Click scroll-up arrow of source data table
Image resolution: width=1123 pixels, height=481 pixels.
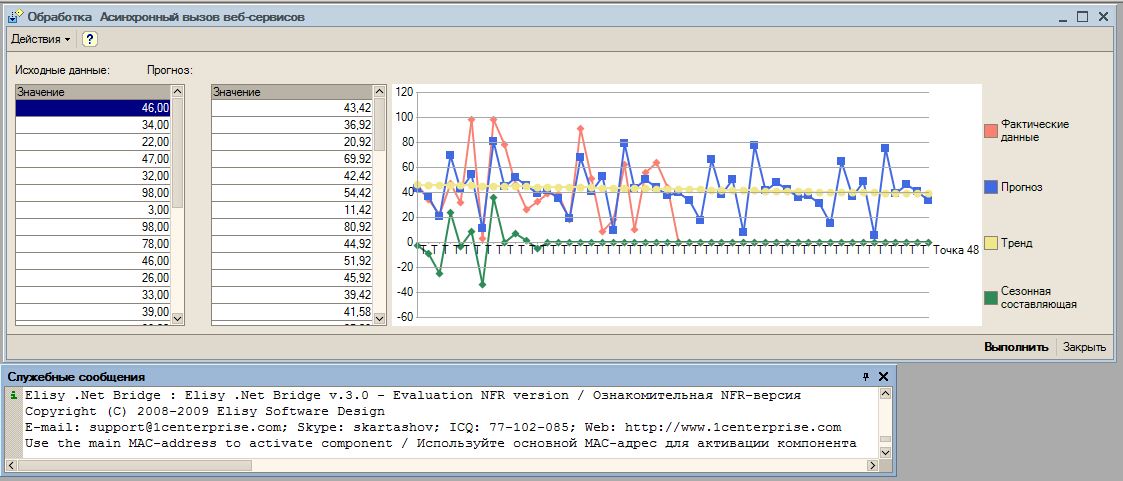coord(178,92)
